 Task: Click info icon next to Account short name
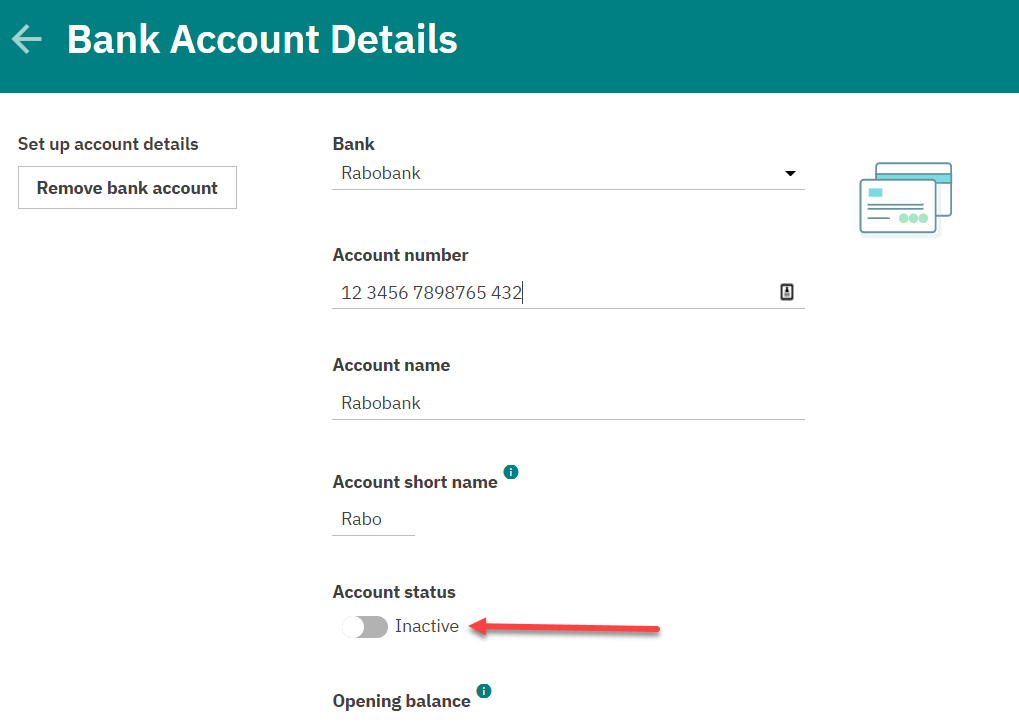[511, 472]
